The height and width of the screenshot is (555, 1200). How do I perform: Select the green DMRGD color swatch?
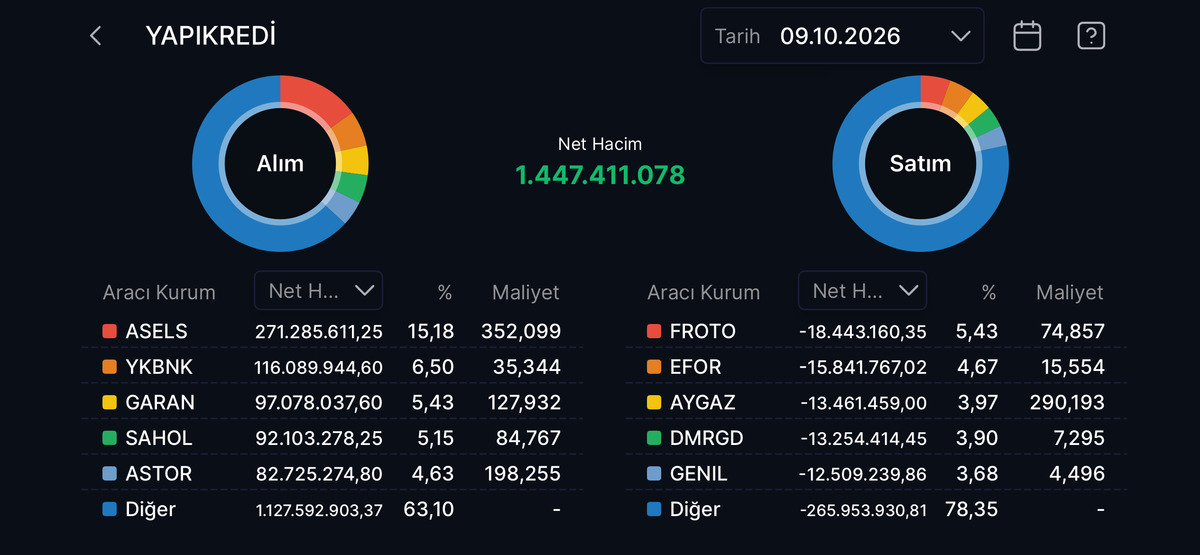(x=654, y=438)
